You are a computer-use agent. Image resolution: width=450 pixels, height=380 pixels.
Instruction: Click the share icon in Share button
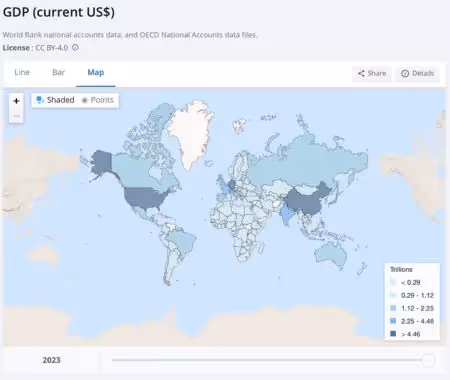pos(361,73)
